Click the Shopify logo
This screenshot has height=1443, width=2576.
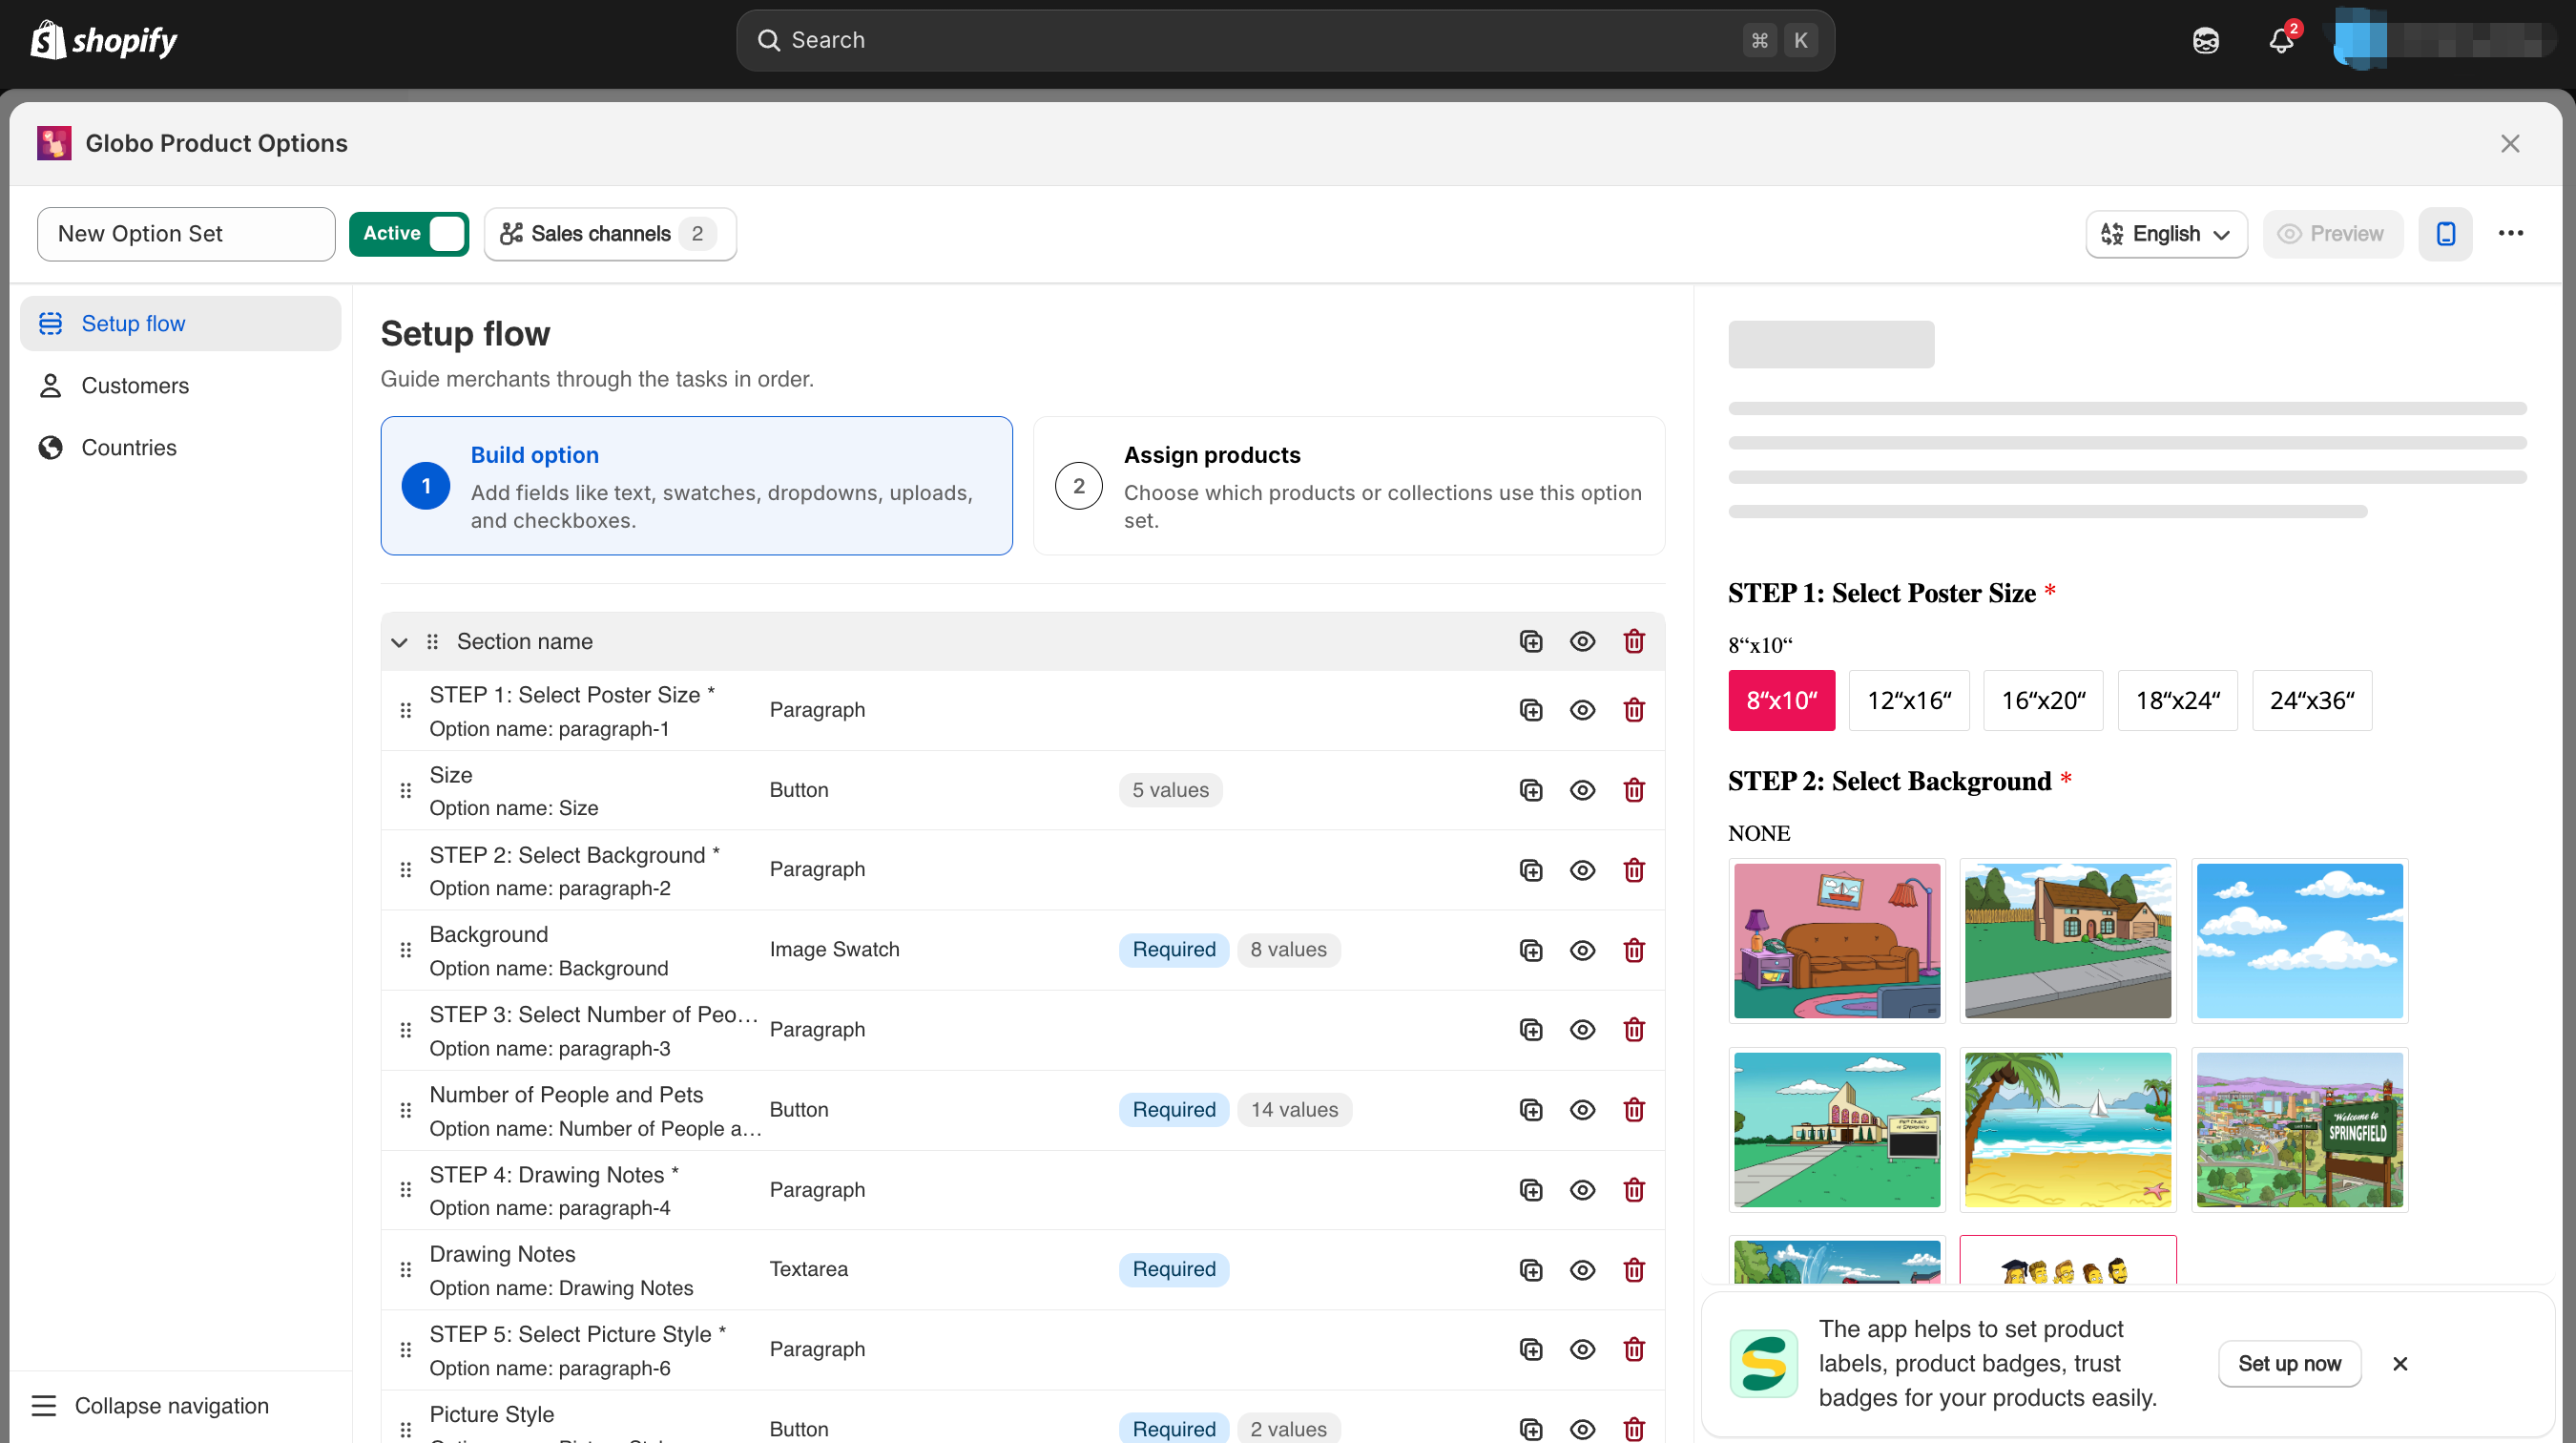coord(104,40)
